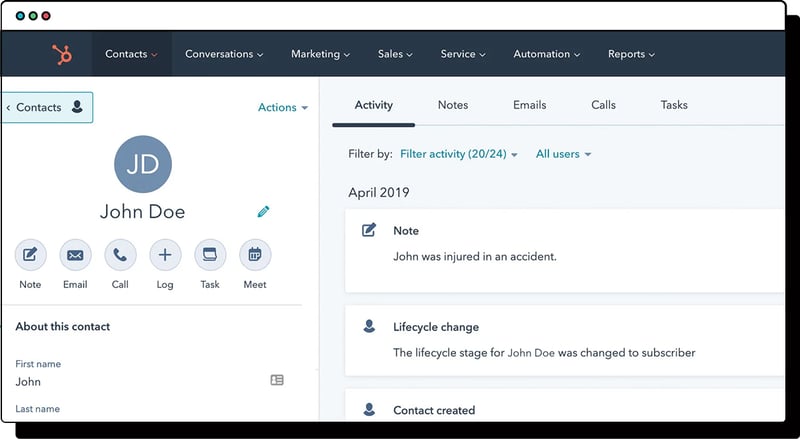The width and height of the screenshot is (800, 439).
Task: Click the Email envelope icon
Action: tap(76, 255)
